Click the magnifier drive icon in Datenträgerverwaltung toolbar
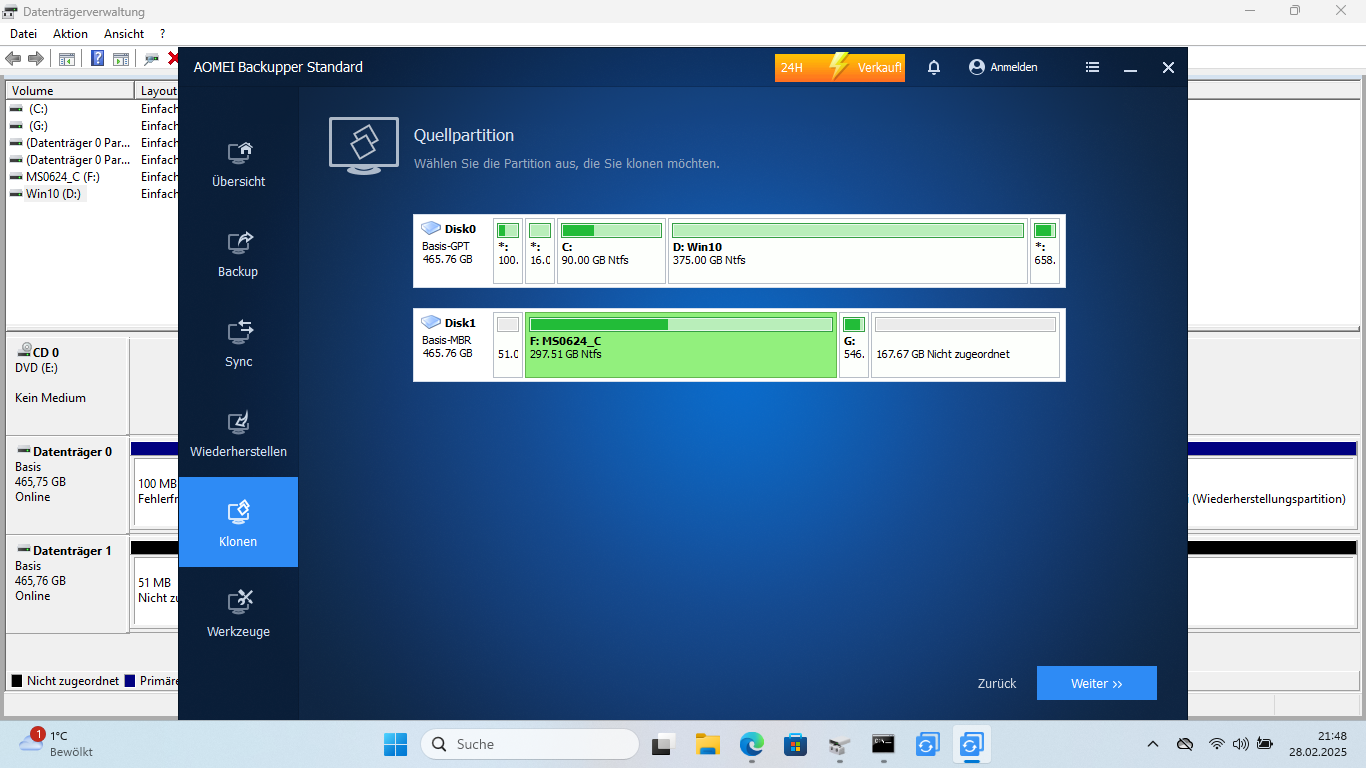The image size is (1366, 768). [x=152, y=59]
